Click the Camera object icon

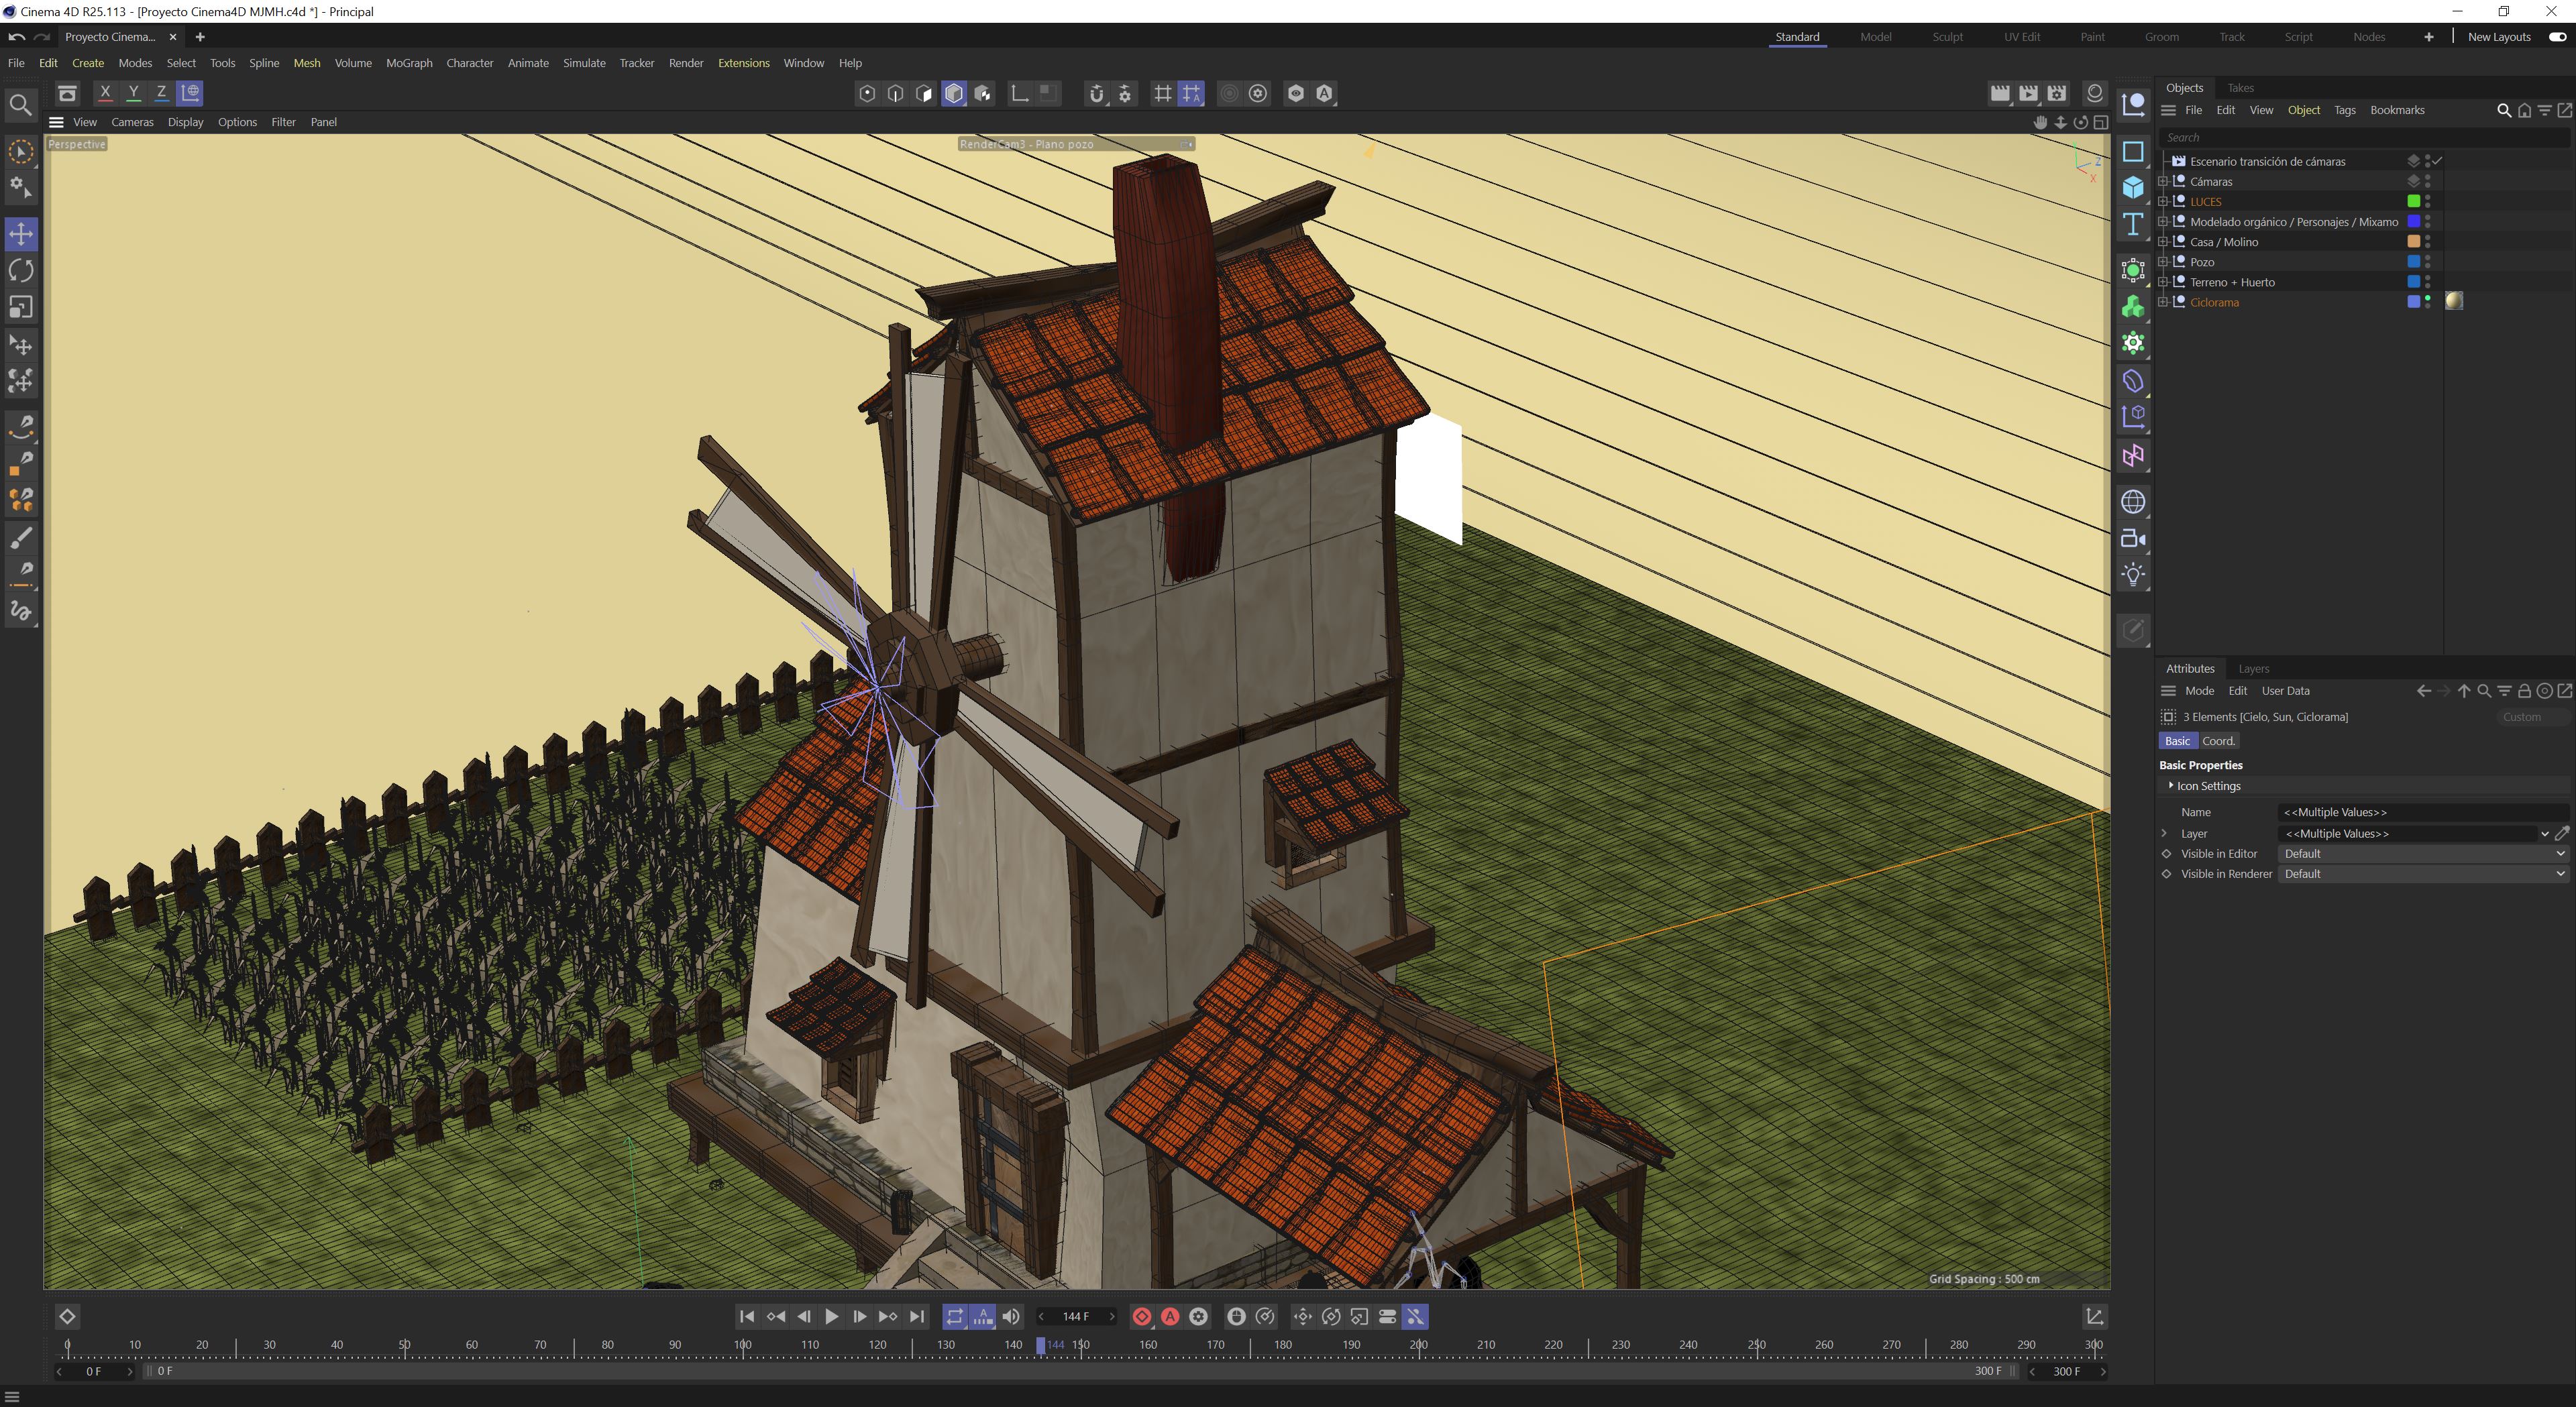2133,539
